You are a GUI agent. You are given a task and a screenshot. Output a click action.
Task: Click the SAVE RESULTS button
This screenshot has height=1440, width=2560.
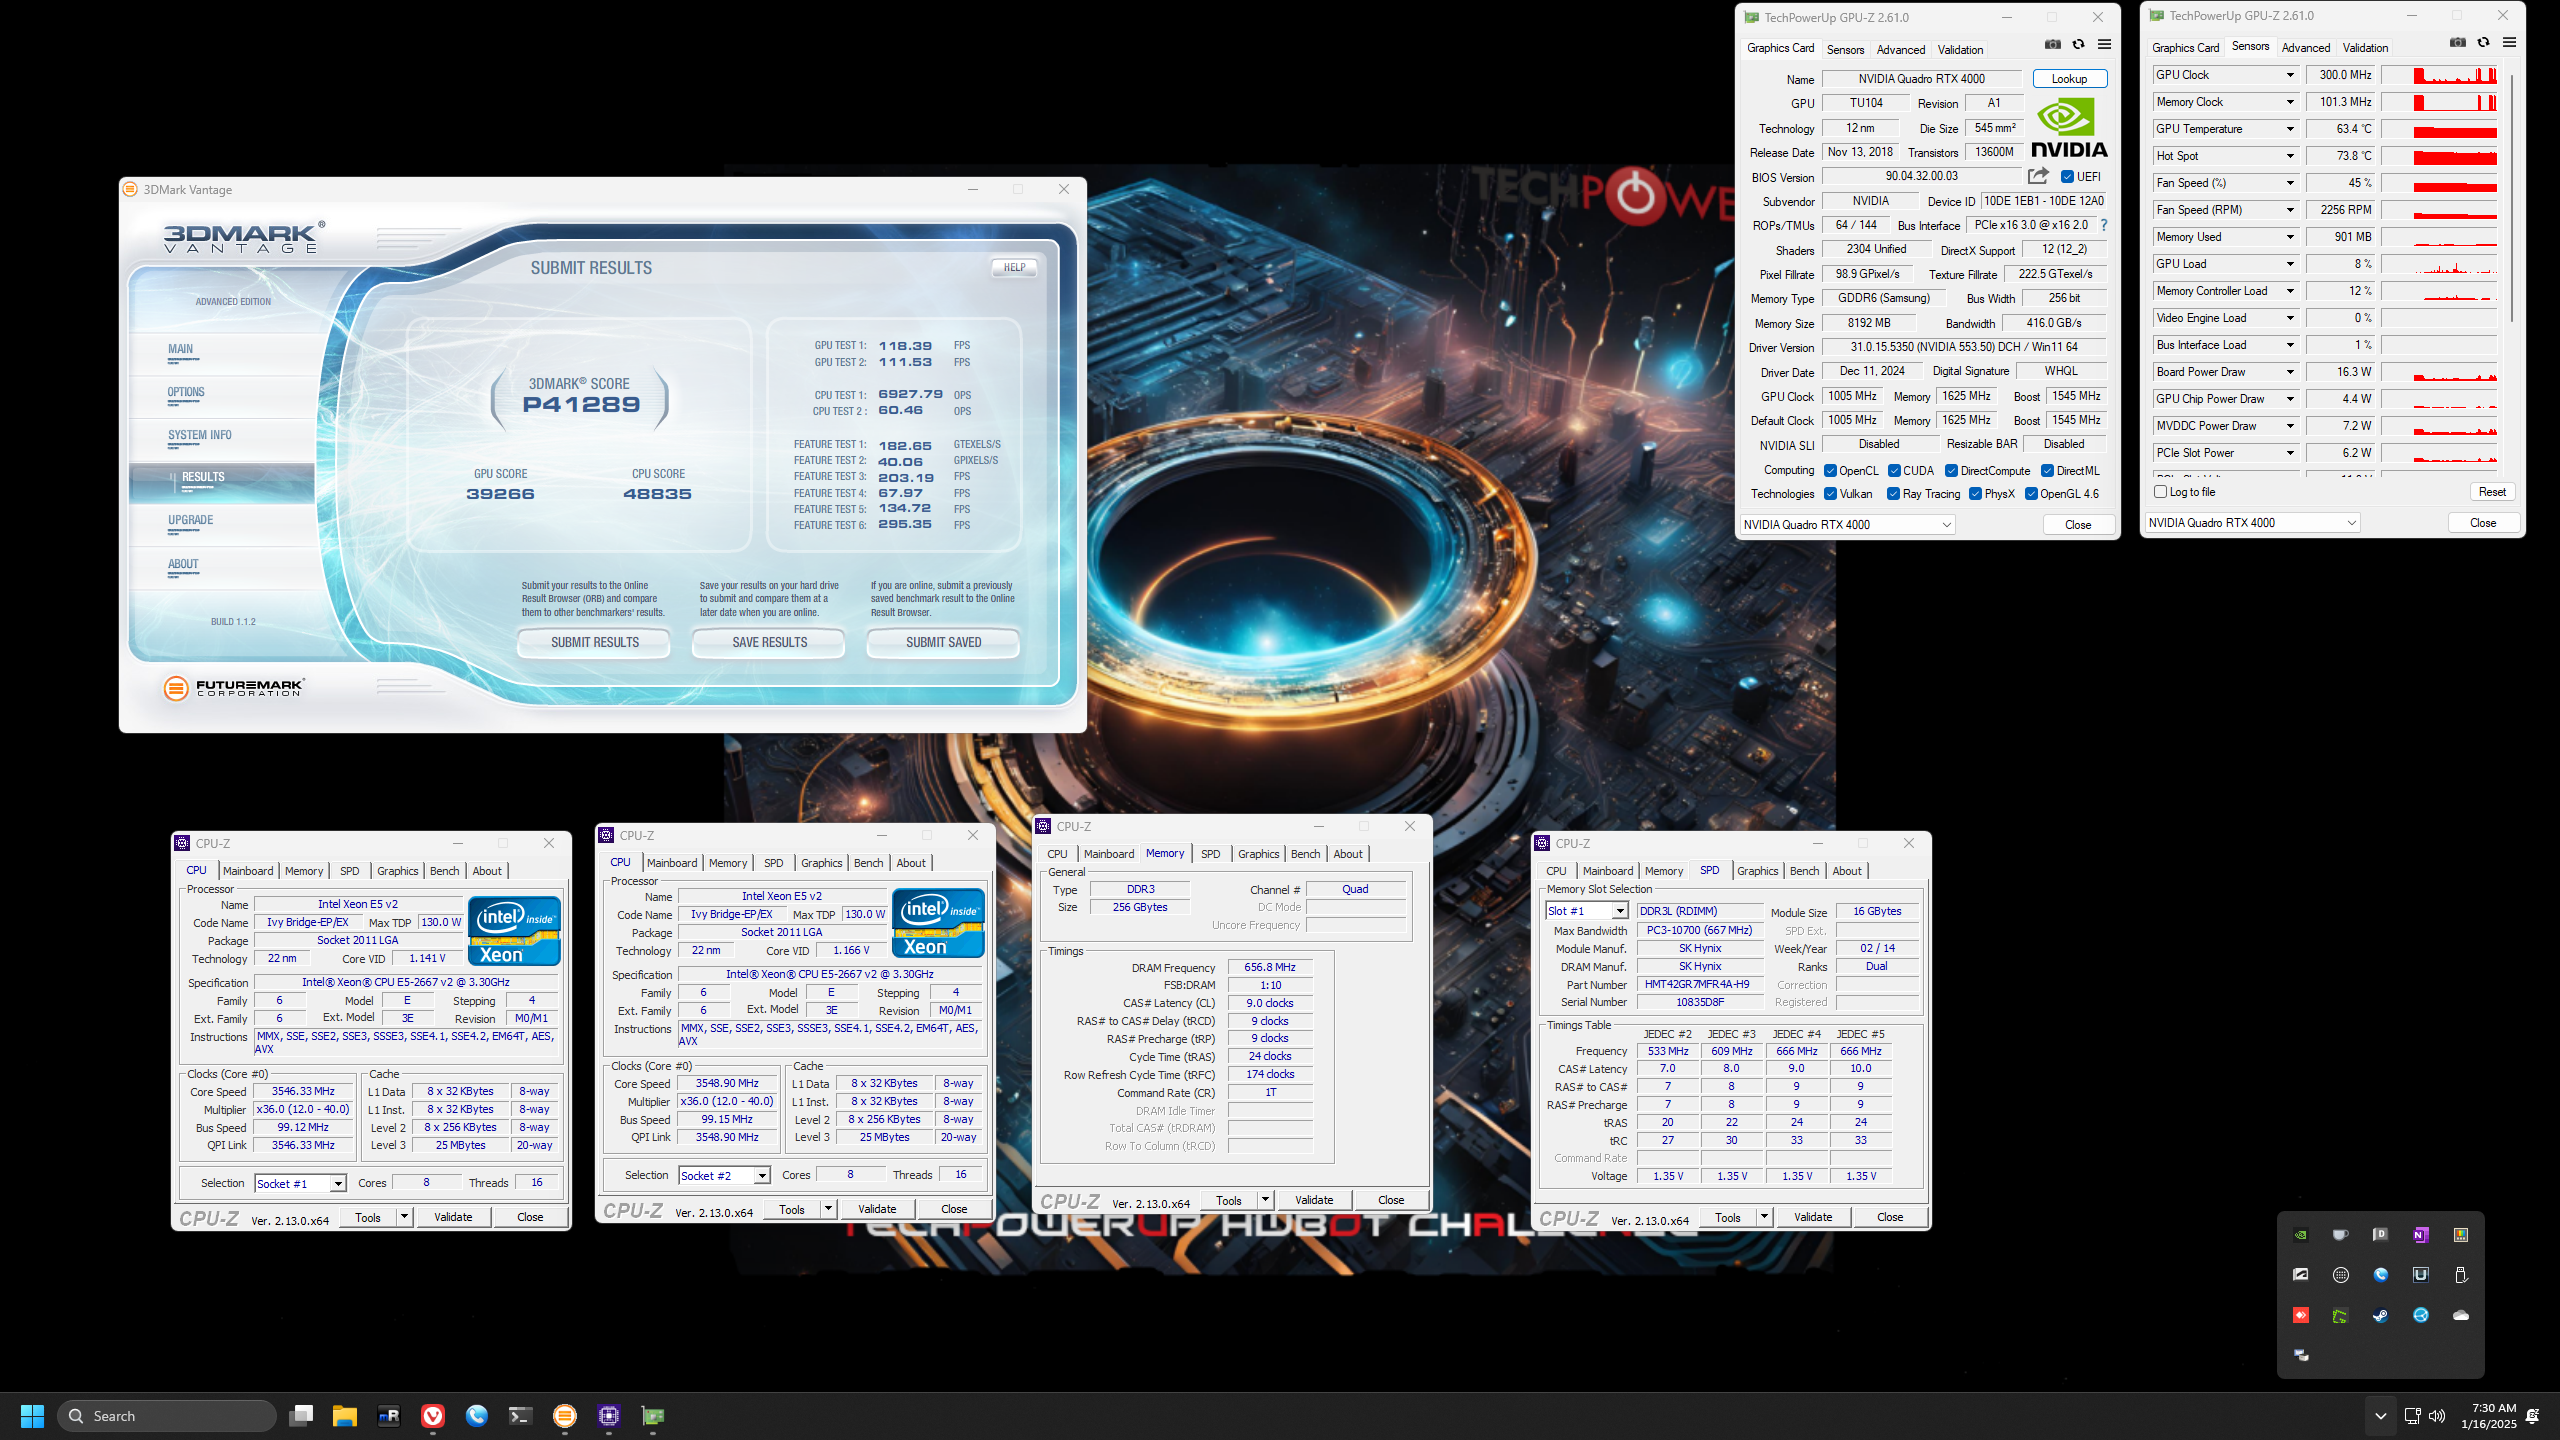tap(769, 642)
